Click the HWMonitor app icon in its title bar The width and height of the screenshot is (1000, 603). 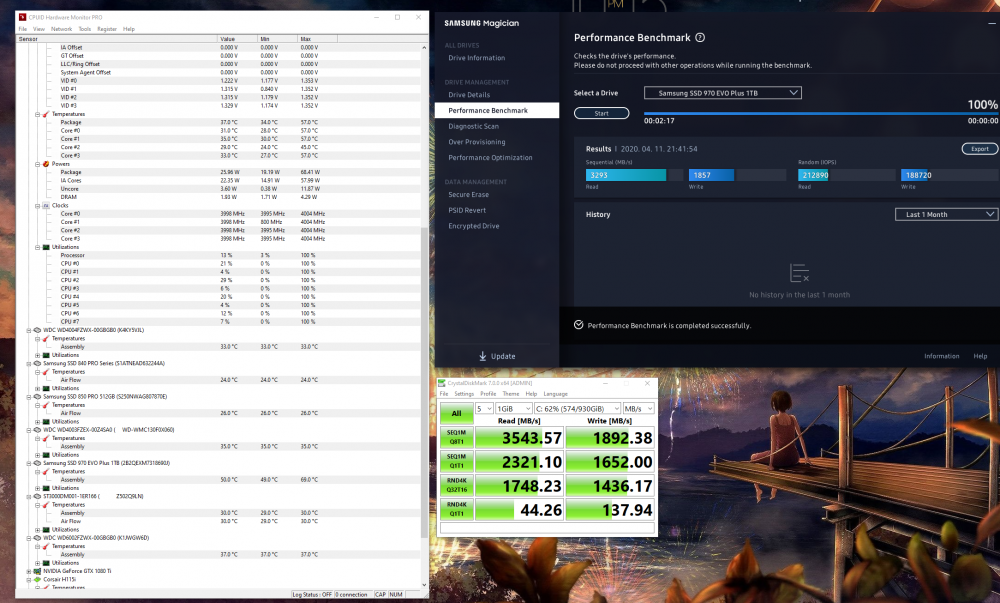pyautogui.click(x=22, y=17)
